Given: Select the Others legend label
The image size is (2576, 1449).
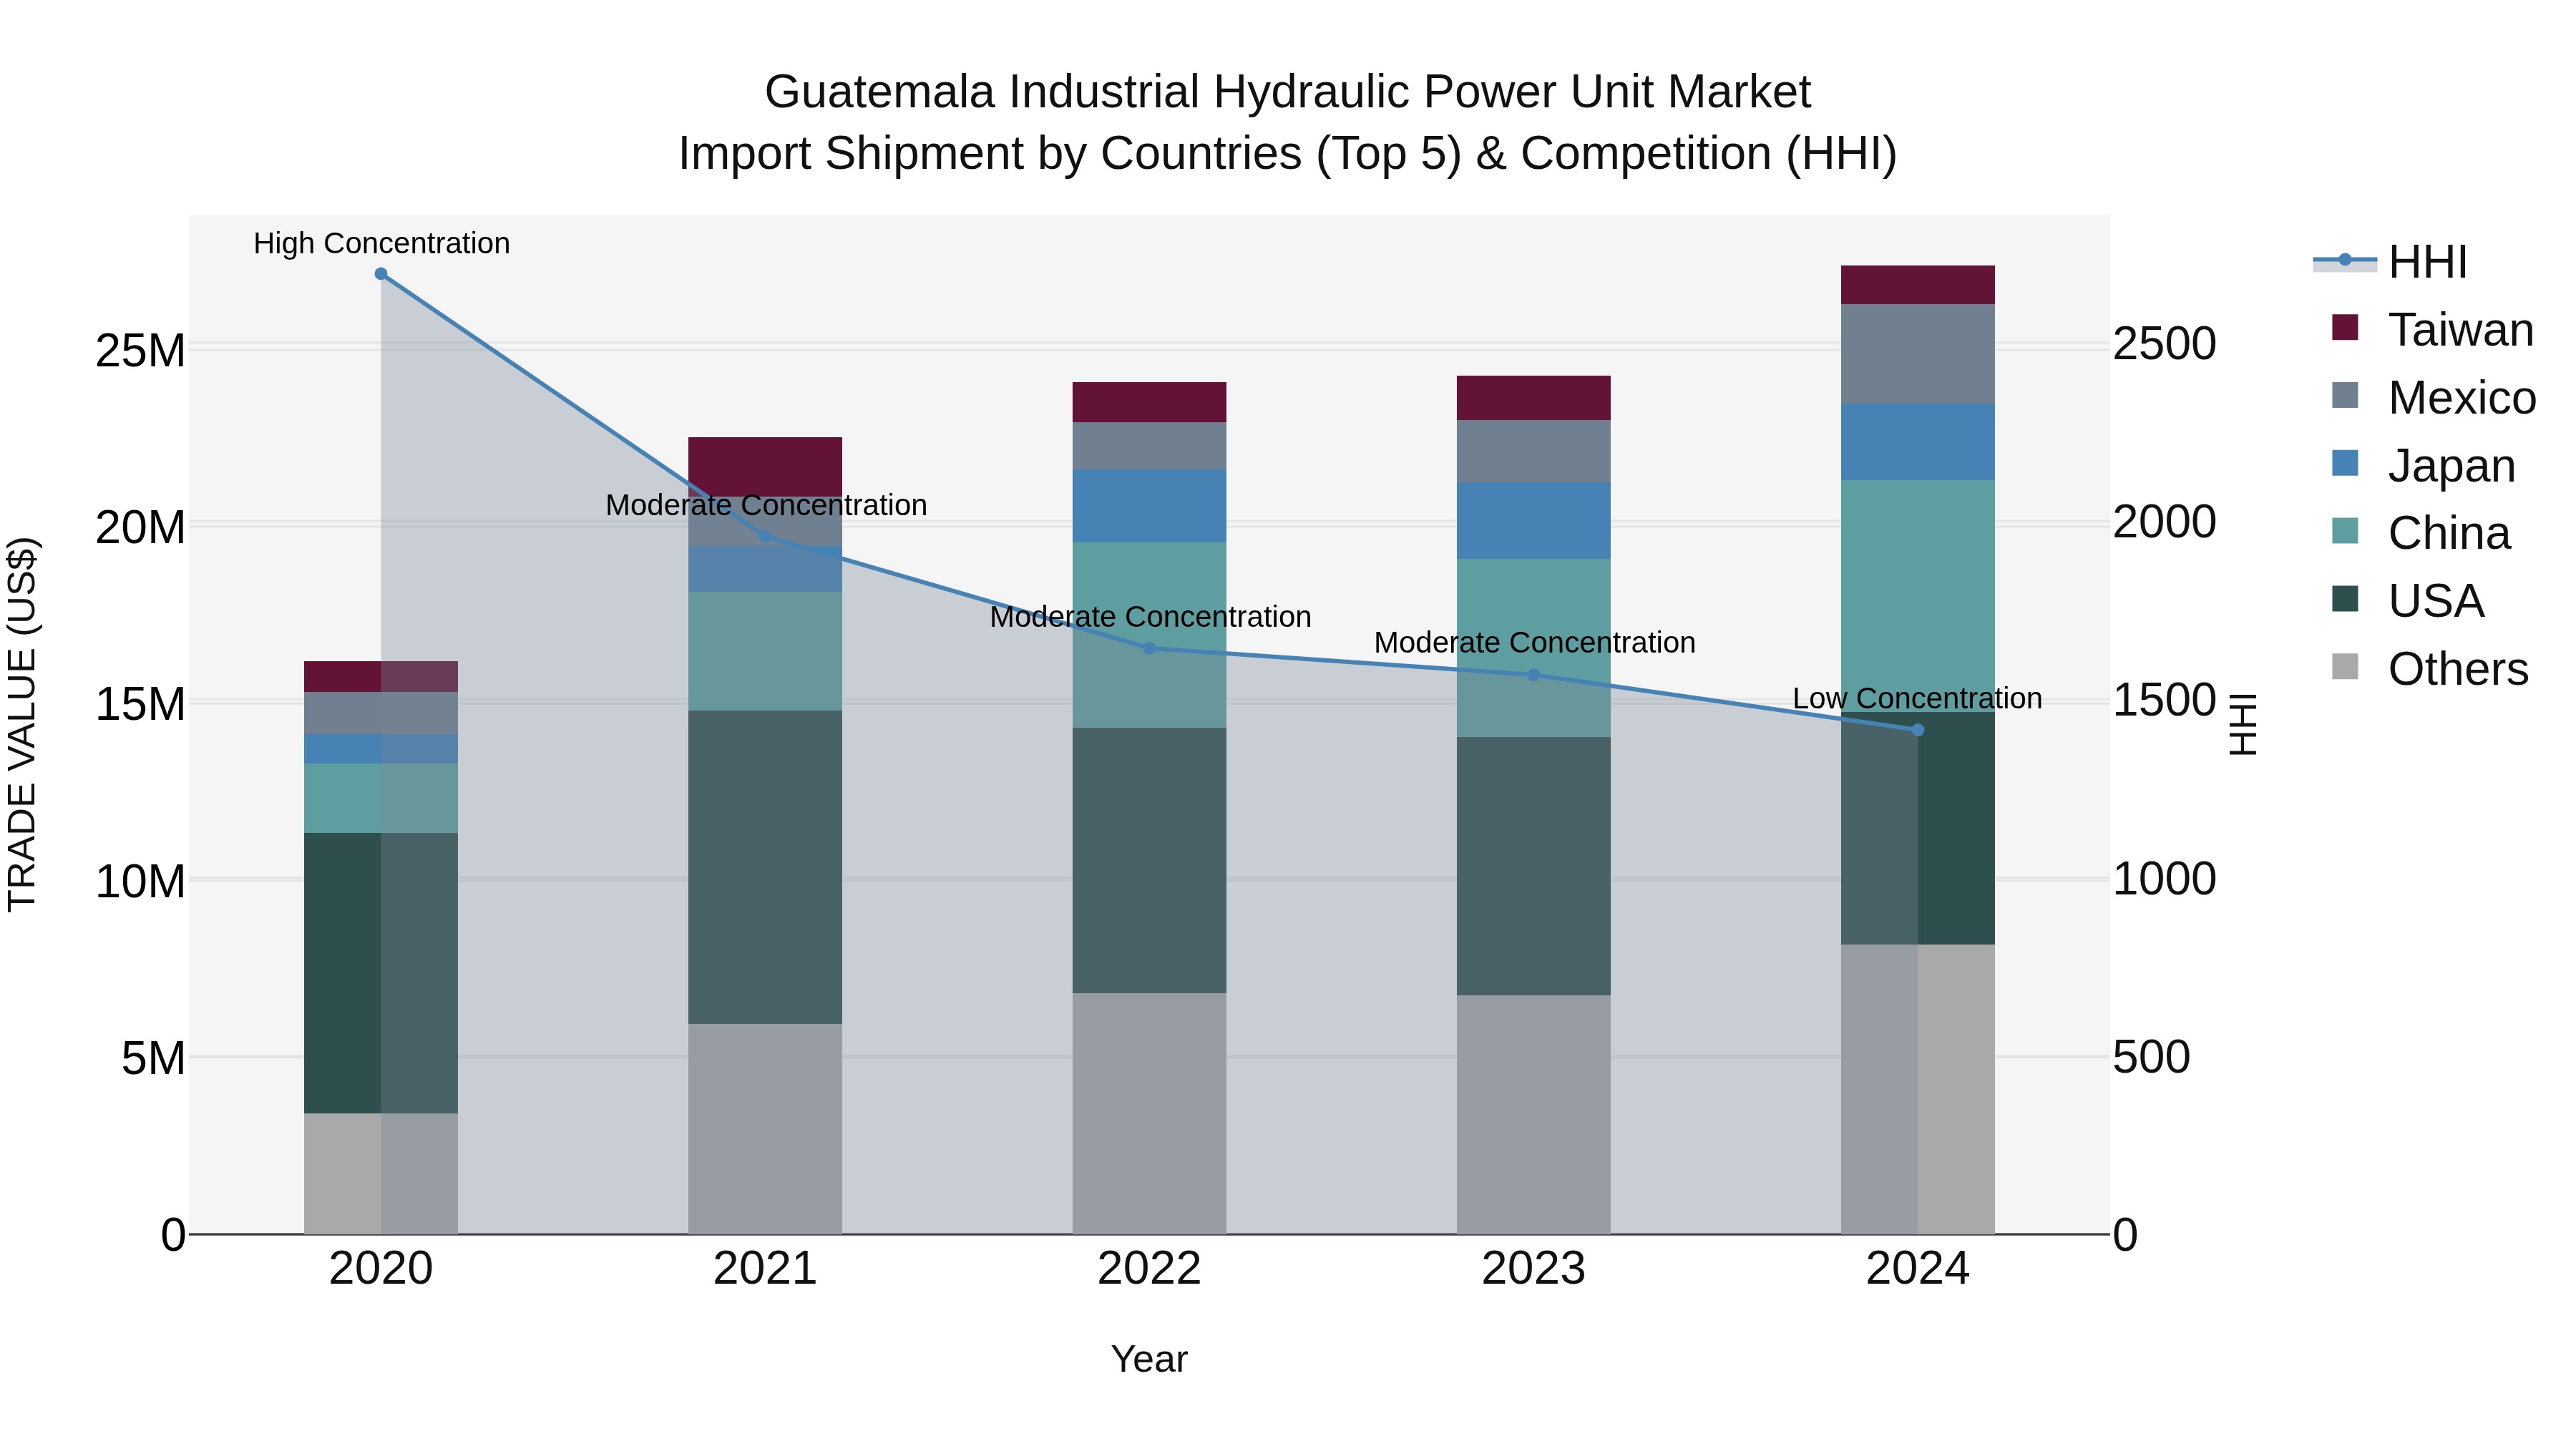Looking at the screenshot, I should click(2458, 669).
